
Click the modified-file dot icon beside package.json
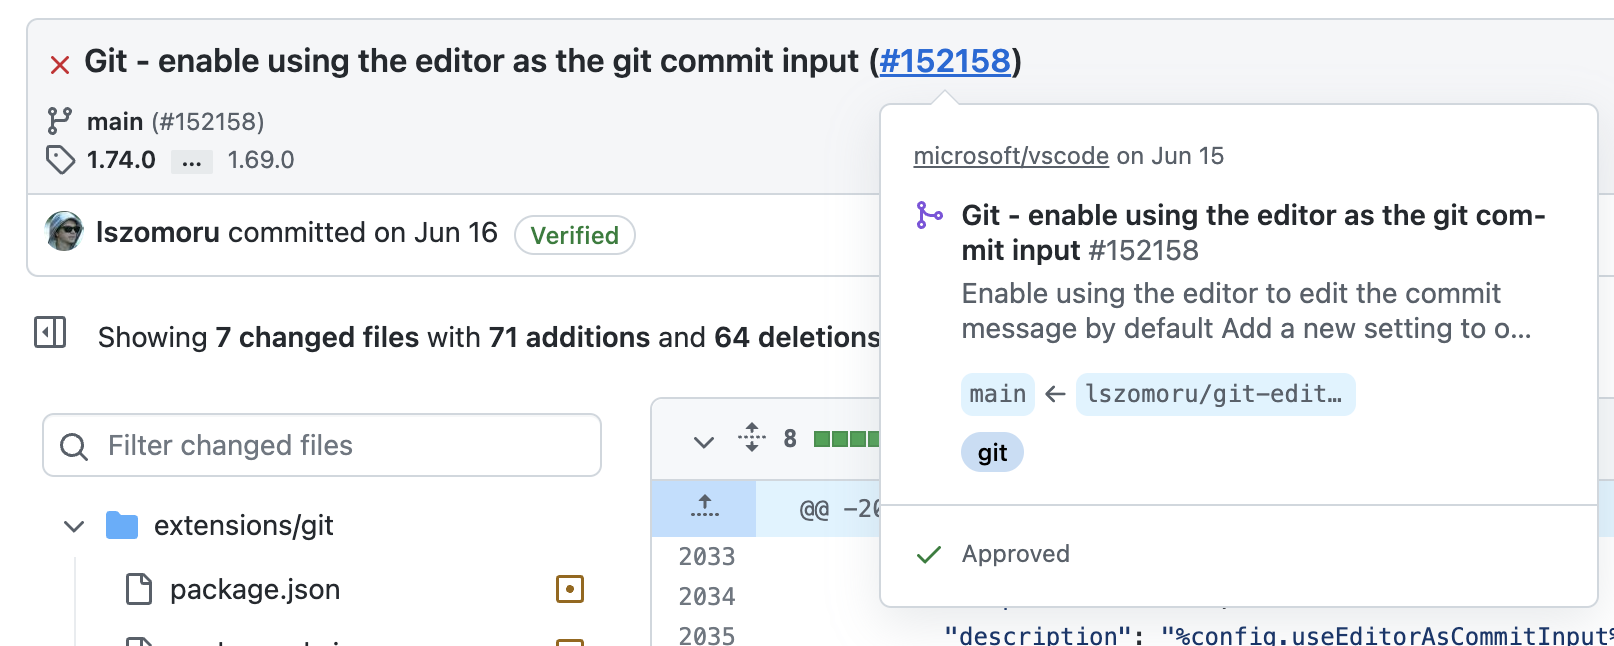point(569,589)
